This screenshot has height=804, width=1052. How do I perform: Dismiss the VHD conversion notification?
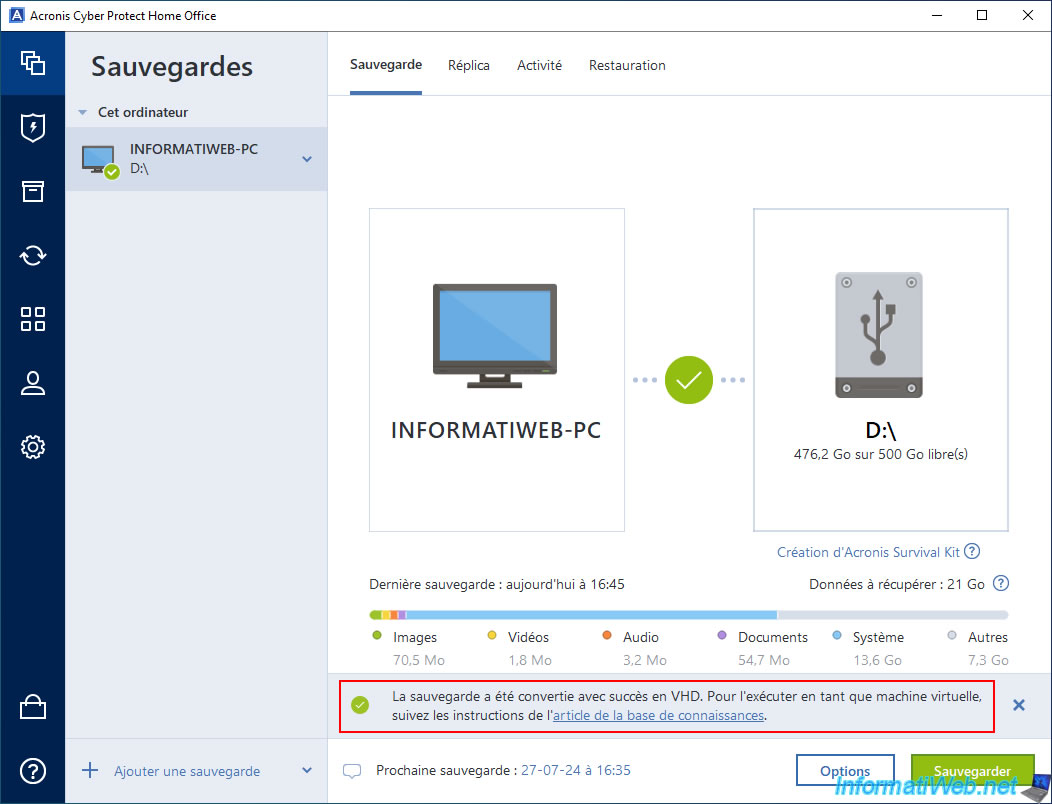click(1018, 705)
